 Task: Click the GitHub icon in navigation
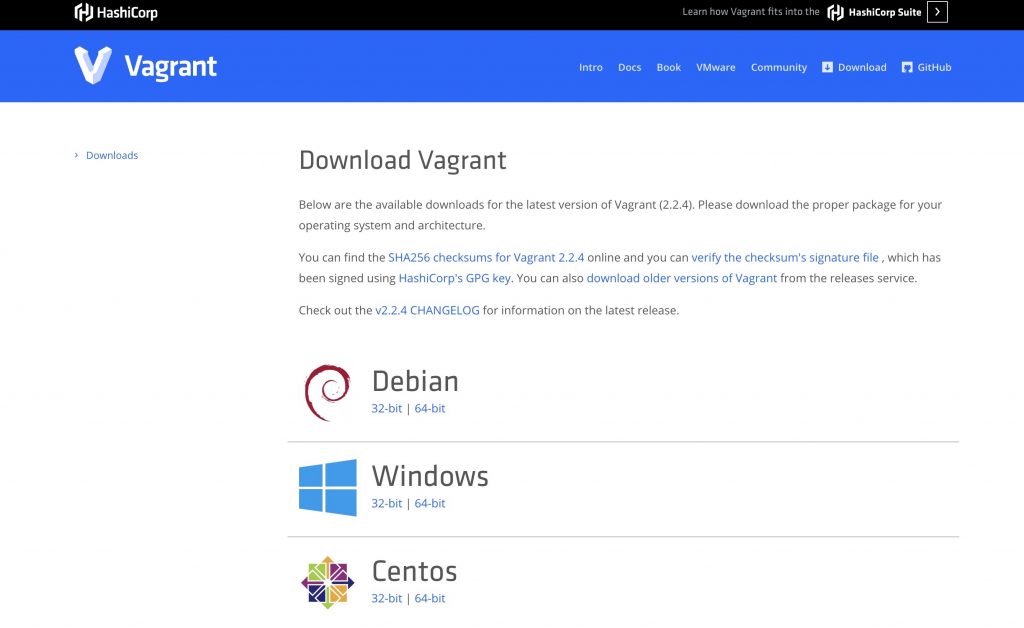pyautogui.click(x=907, y=67)
